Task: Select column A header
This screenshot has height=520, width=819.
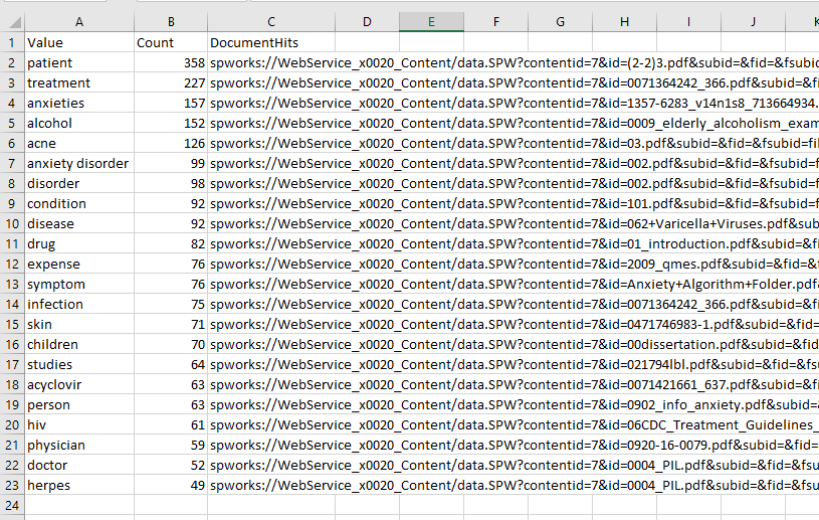Action: click(79, 22)
